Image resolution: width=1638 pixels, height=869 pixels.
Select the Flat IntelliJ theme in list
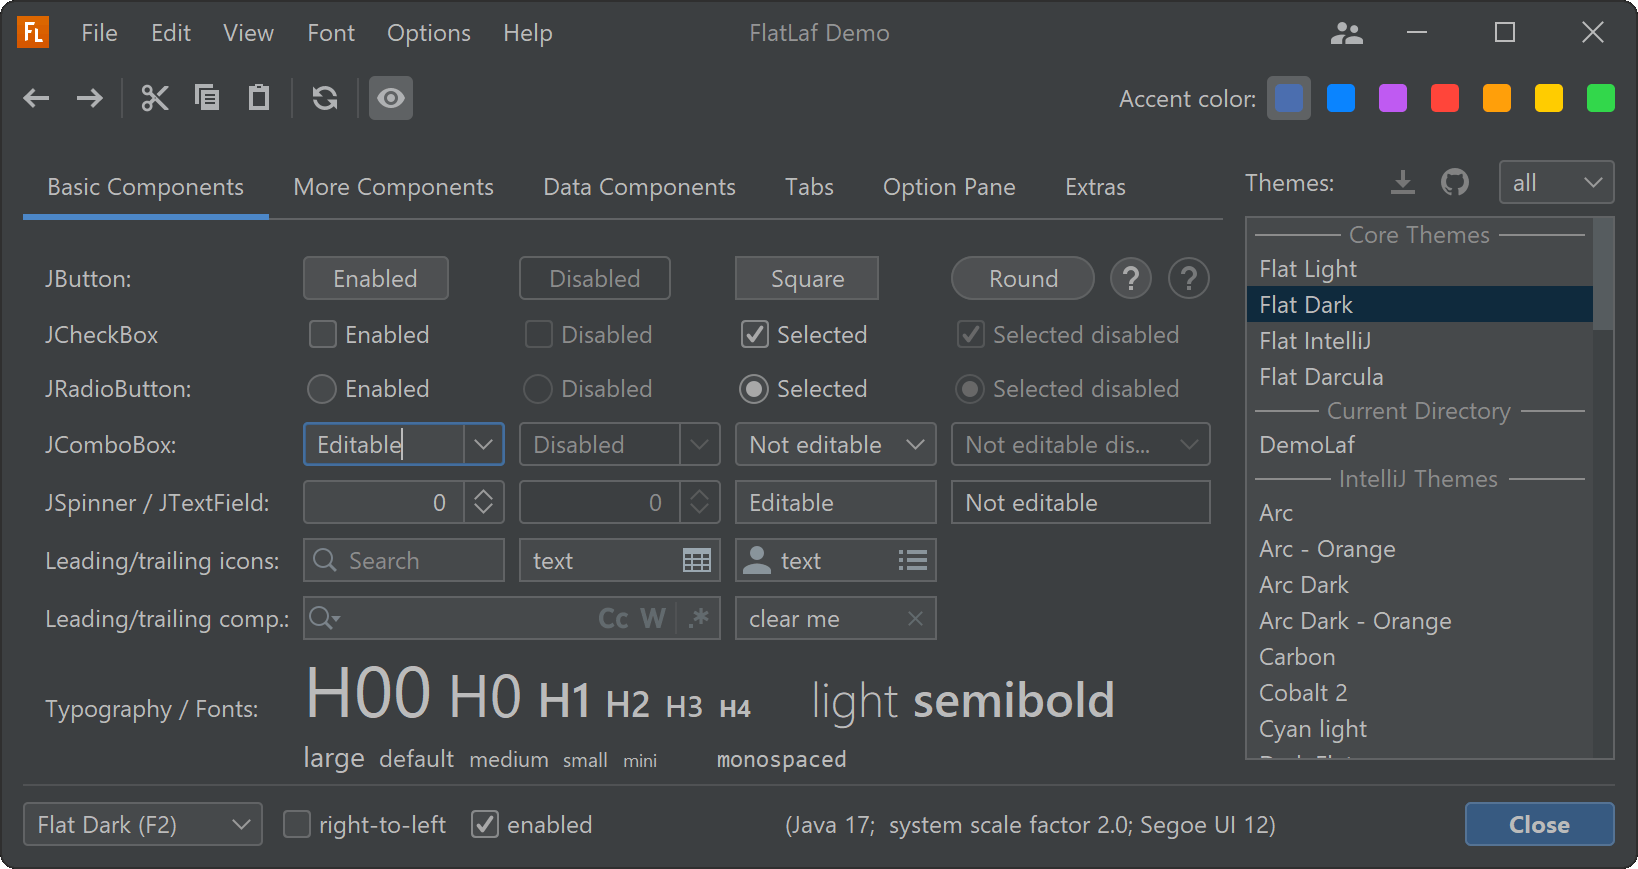1315,341
